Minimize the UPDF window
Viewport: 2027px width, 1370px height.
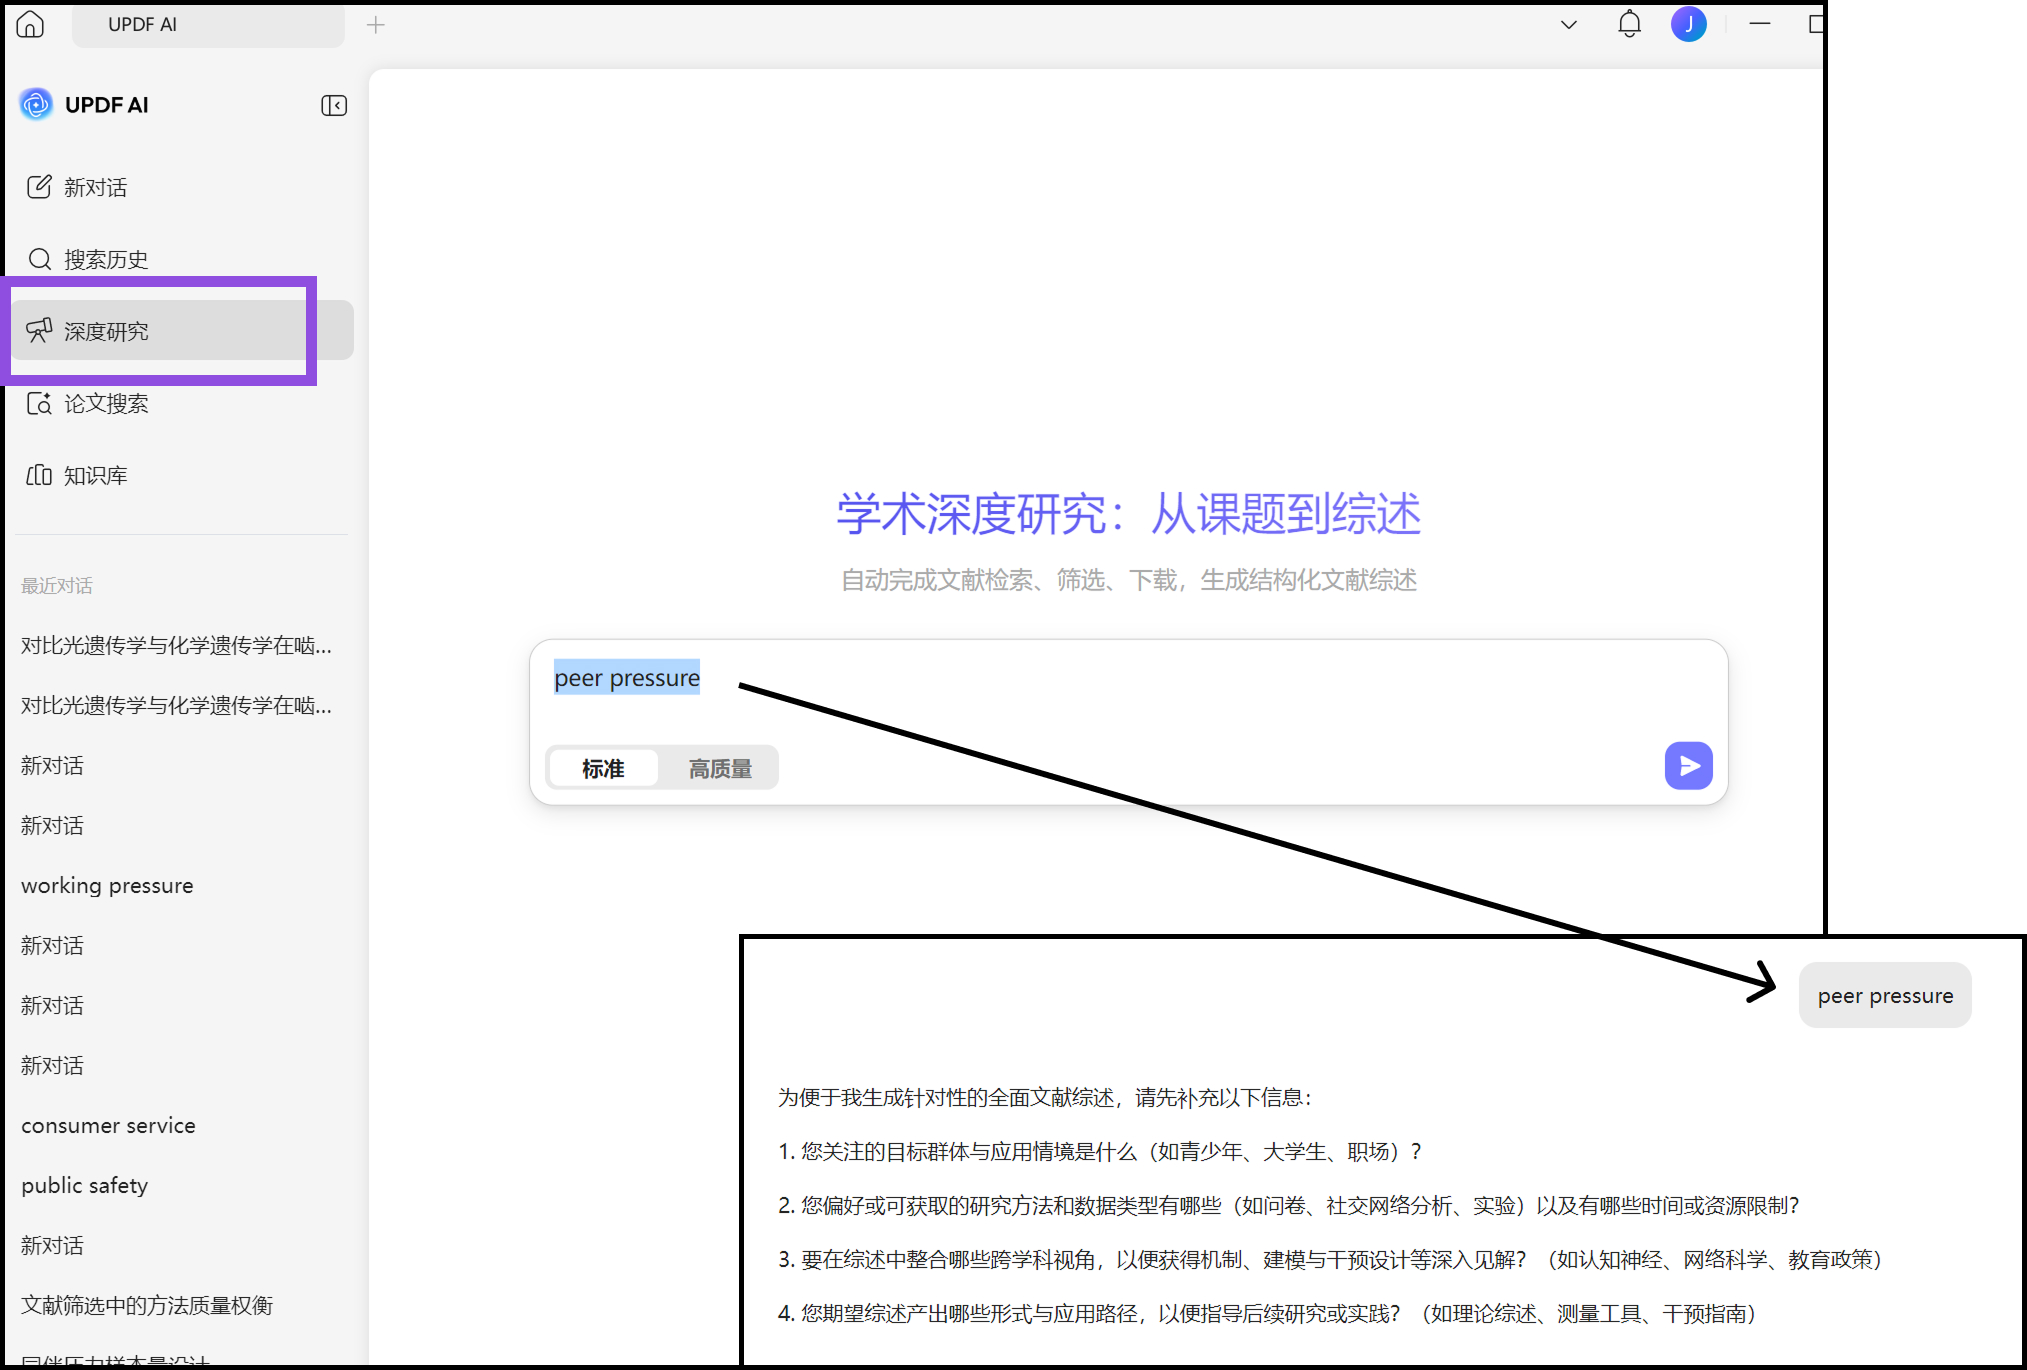click(x=1759, y=24)
